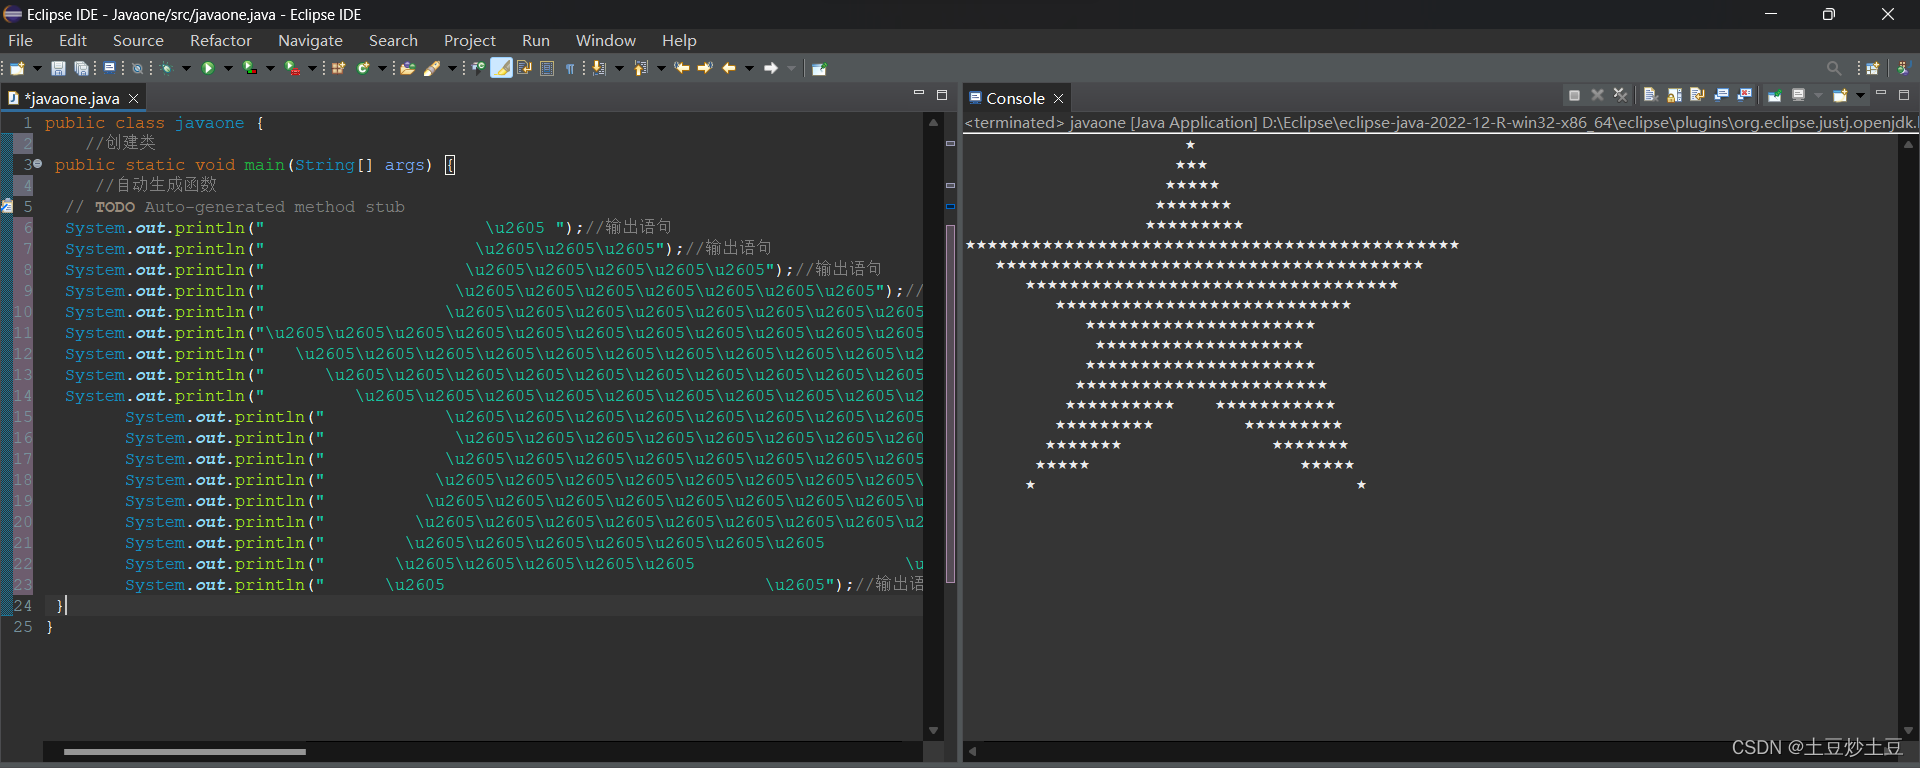Open the Window menu
The image size is (1920, 768).
click(x=606, y=40)
